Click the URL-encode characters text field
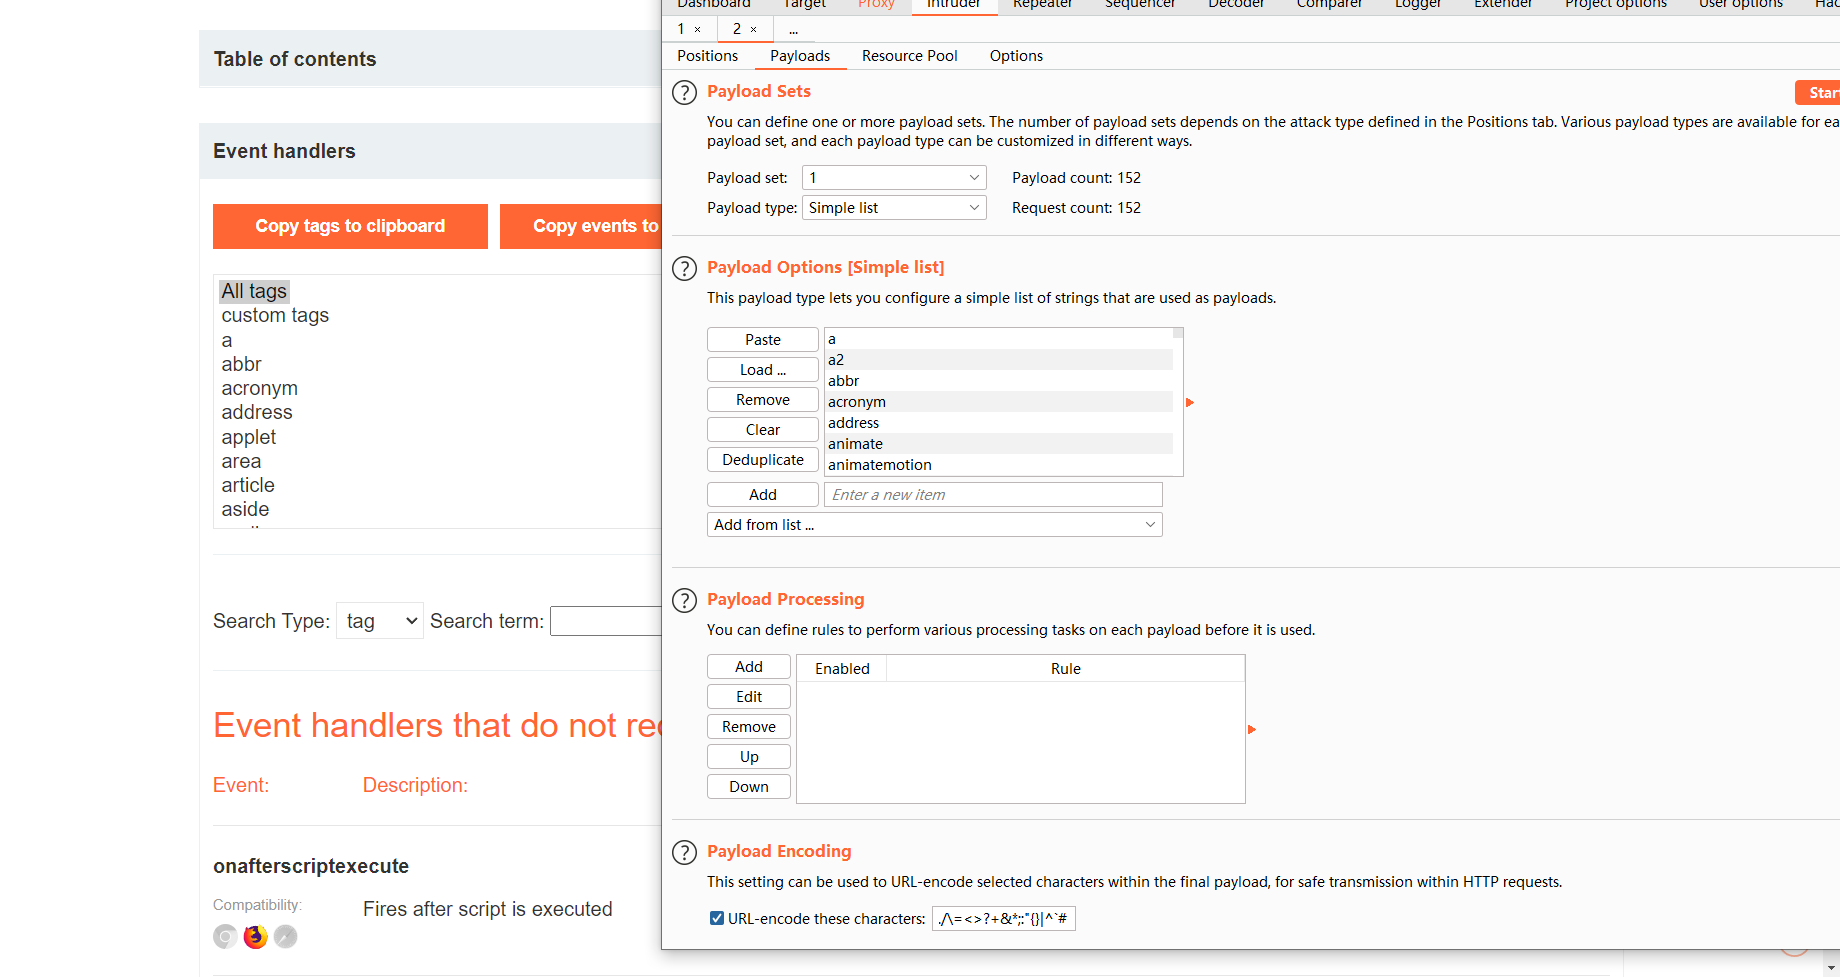 pyautogui.click(x=1004, y=918)
